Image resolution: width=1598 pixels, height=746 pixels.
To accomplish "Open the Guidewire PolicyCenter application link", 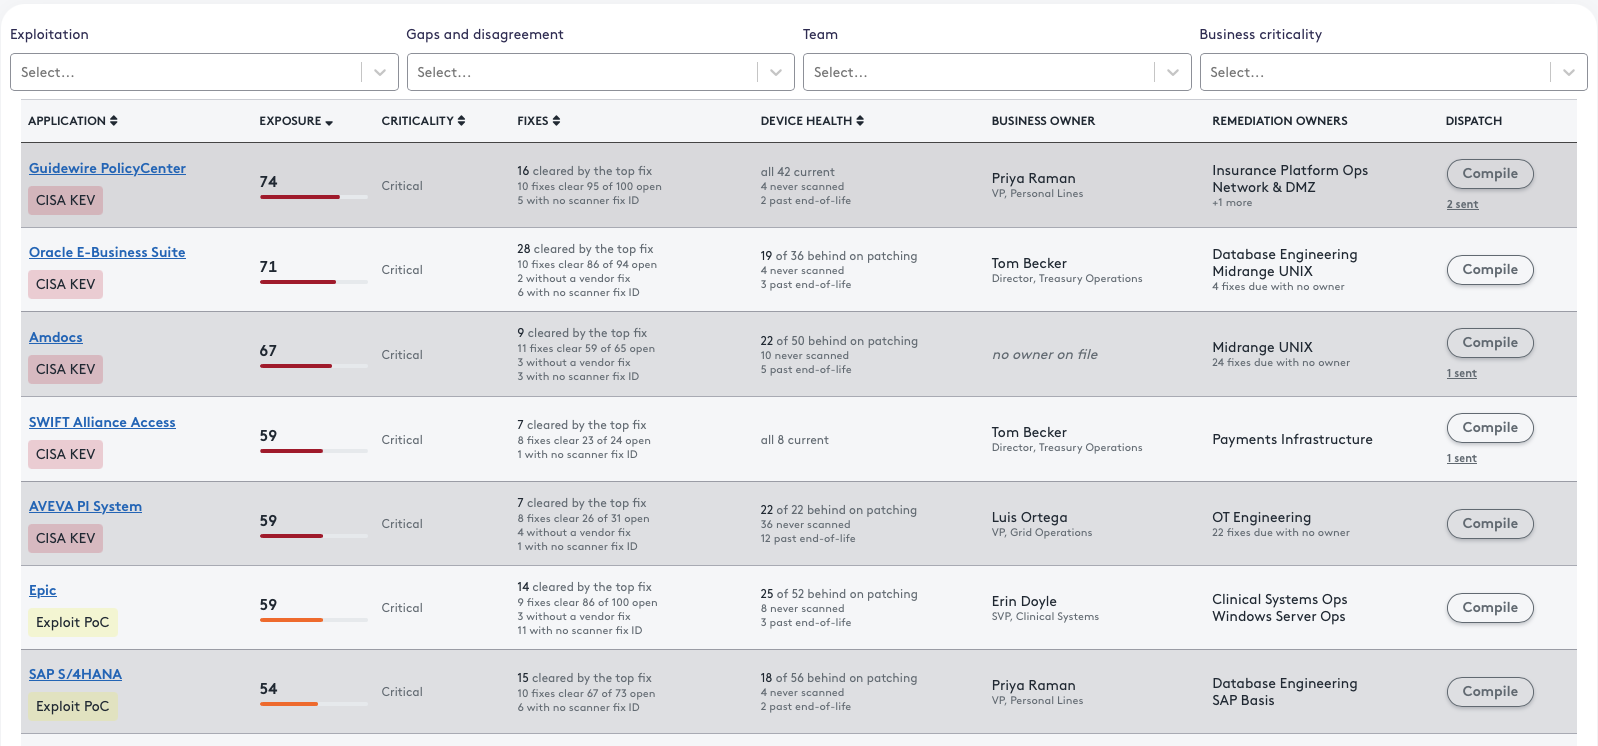I will tap(107, 168).
